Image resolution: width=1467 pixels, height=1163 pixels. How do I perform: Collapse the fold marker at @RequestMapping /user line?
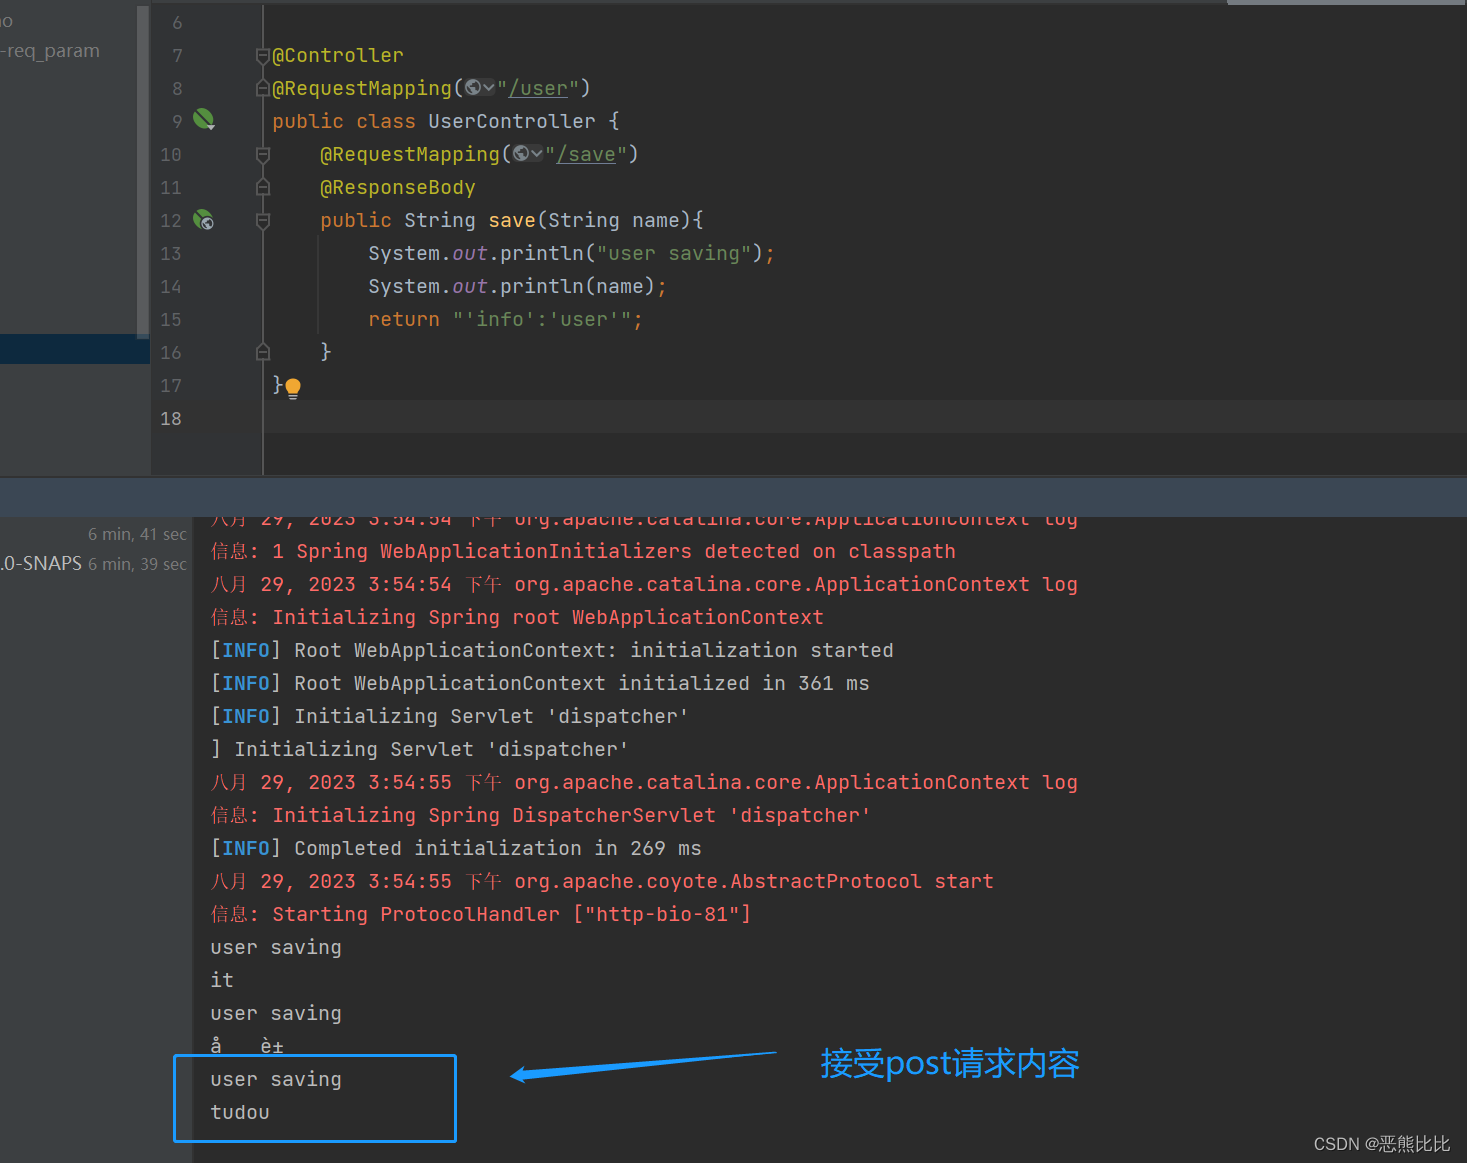coord(263,88)
